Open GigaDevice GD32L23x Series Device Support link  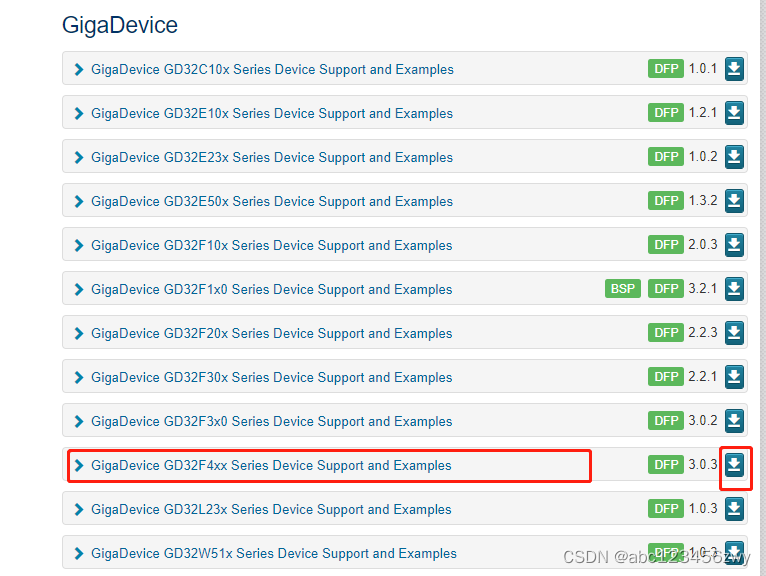(271, 509)
